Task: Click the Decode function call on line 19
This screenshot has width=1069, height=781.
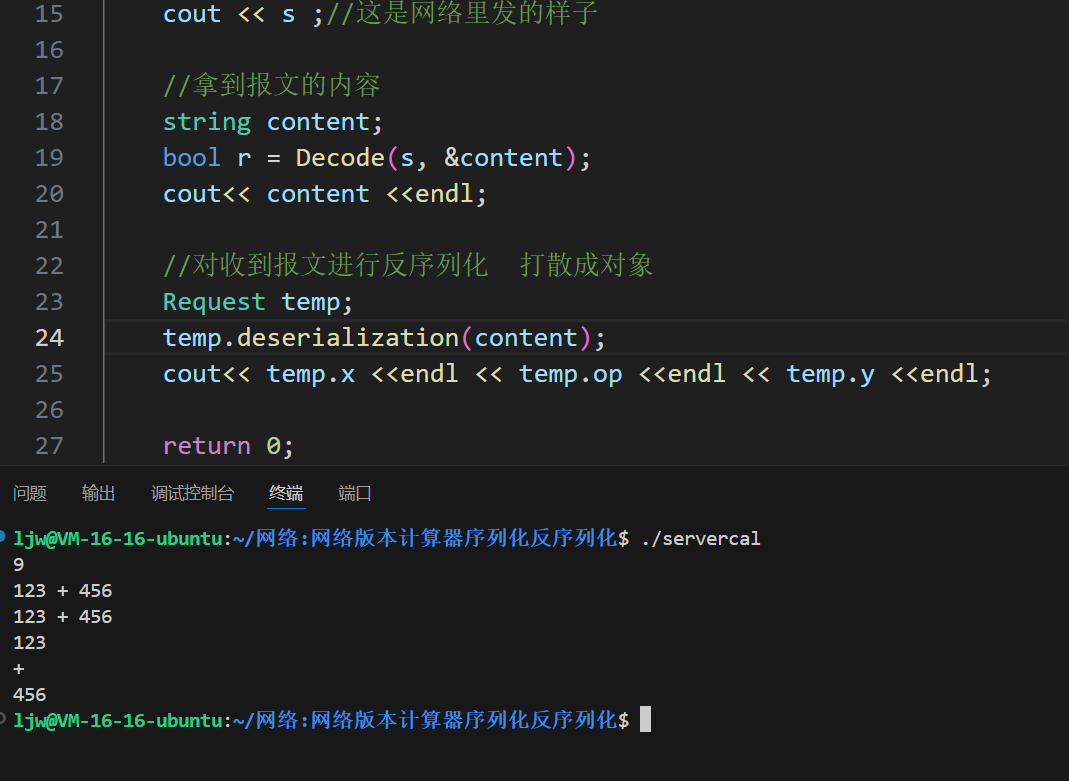Action: (x=340, y=158)
